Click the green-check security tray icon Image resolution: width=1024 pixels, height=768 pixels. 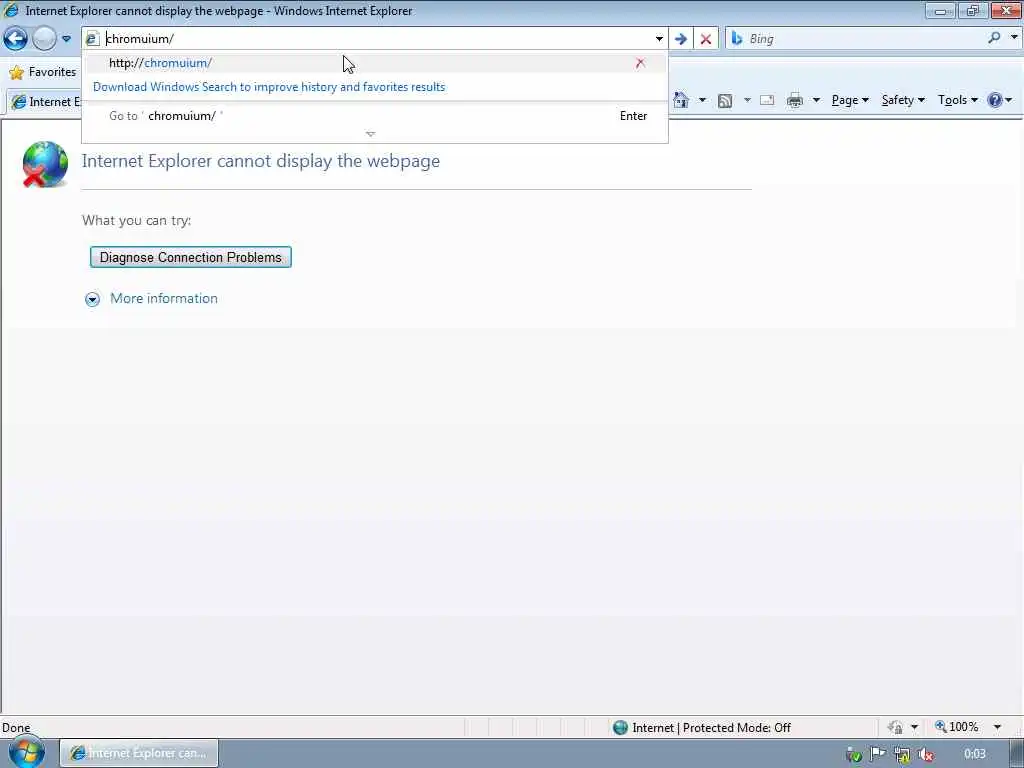[853, 755]
